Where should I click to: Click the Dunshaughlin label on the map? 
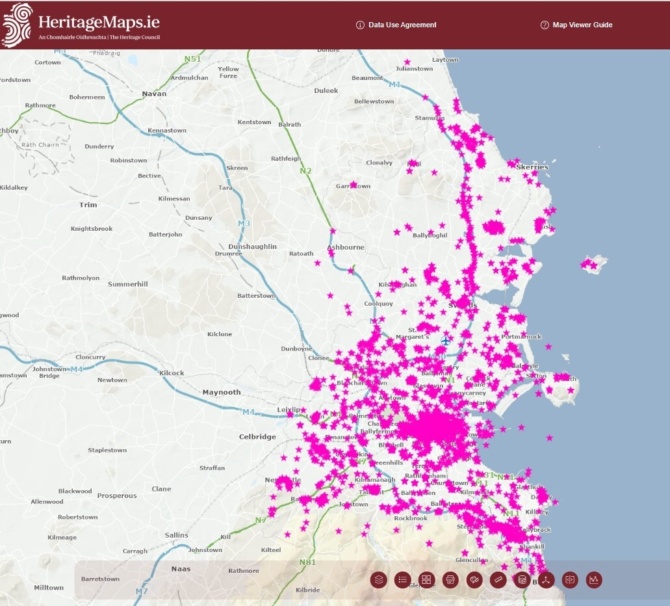pos(253,247)
